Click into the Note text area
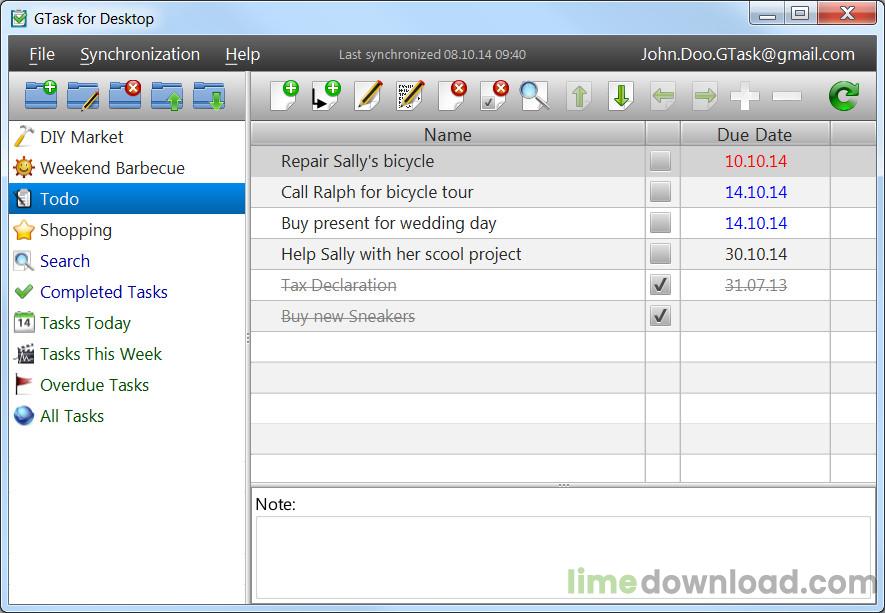 563,557
